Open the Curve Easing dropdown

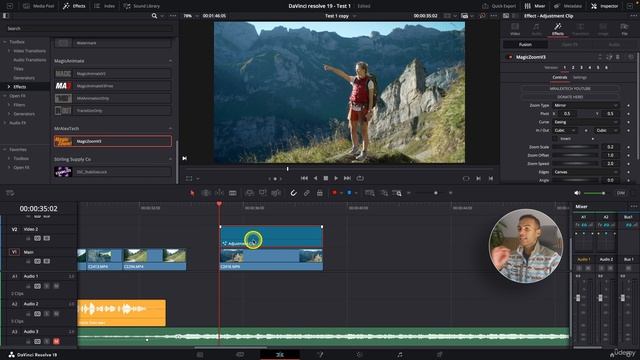[x=585, y=122]
